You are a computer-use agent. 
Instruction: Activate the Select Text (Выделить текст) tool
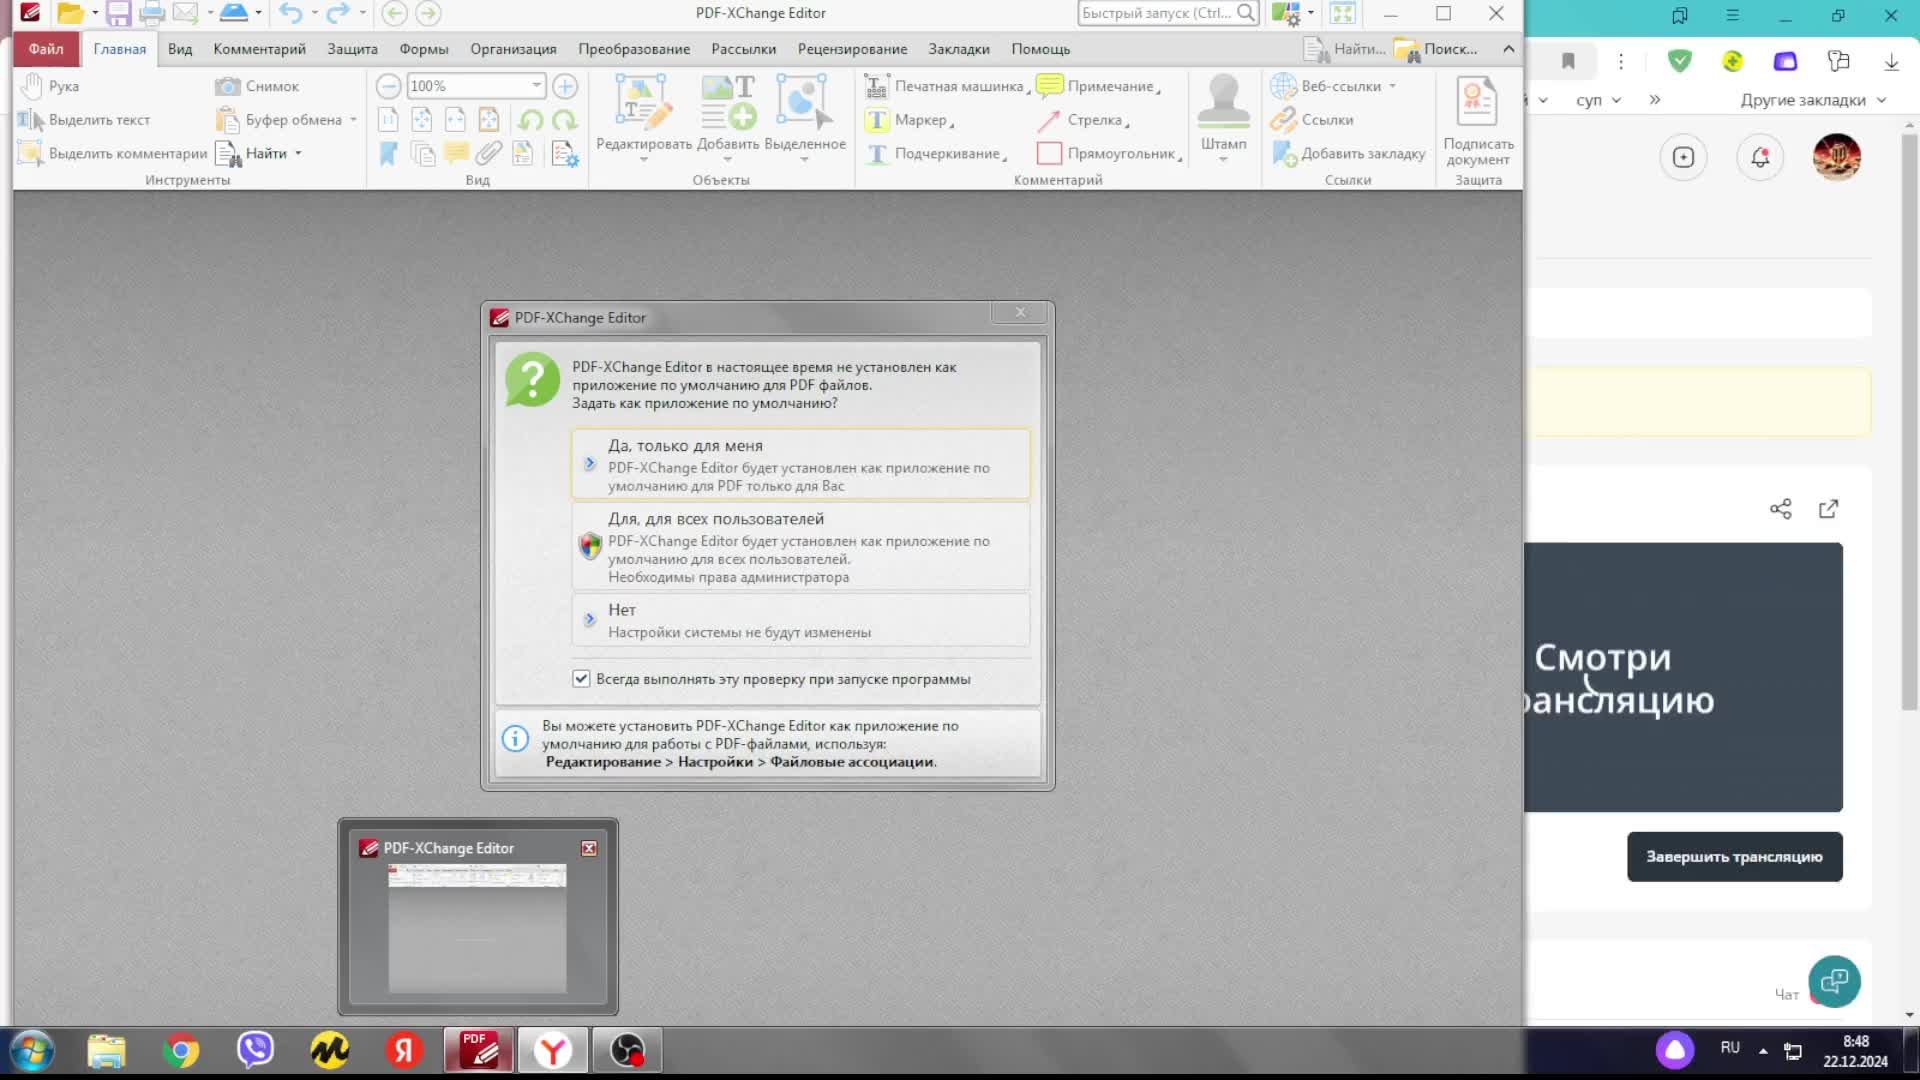(x=85, y=120)
